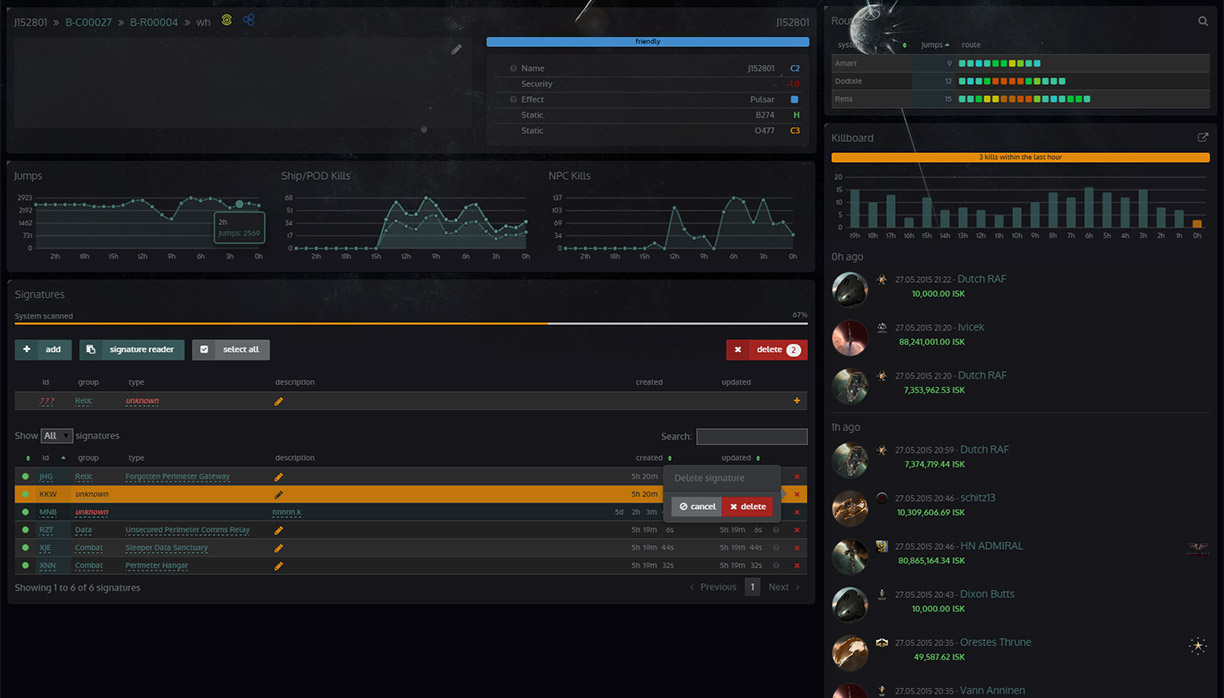Image resolution: width=1224 pixels, height=698 pixels.
Task: Click J152801 breadcrumb root
Action: 31,22
